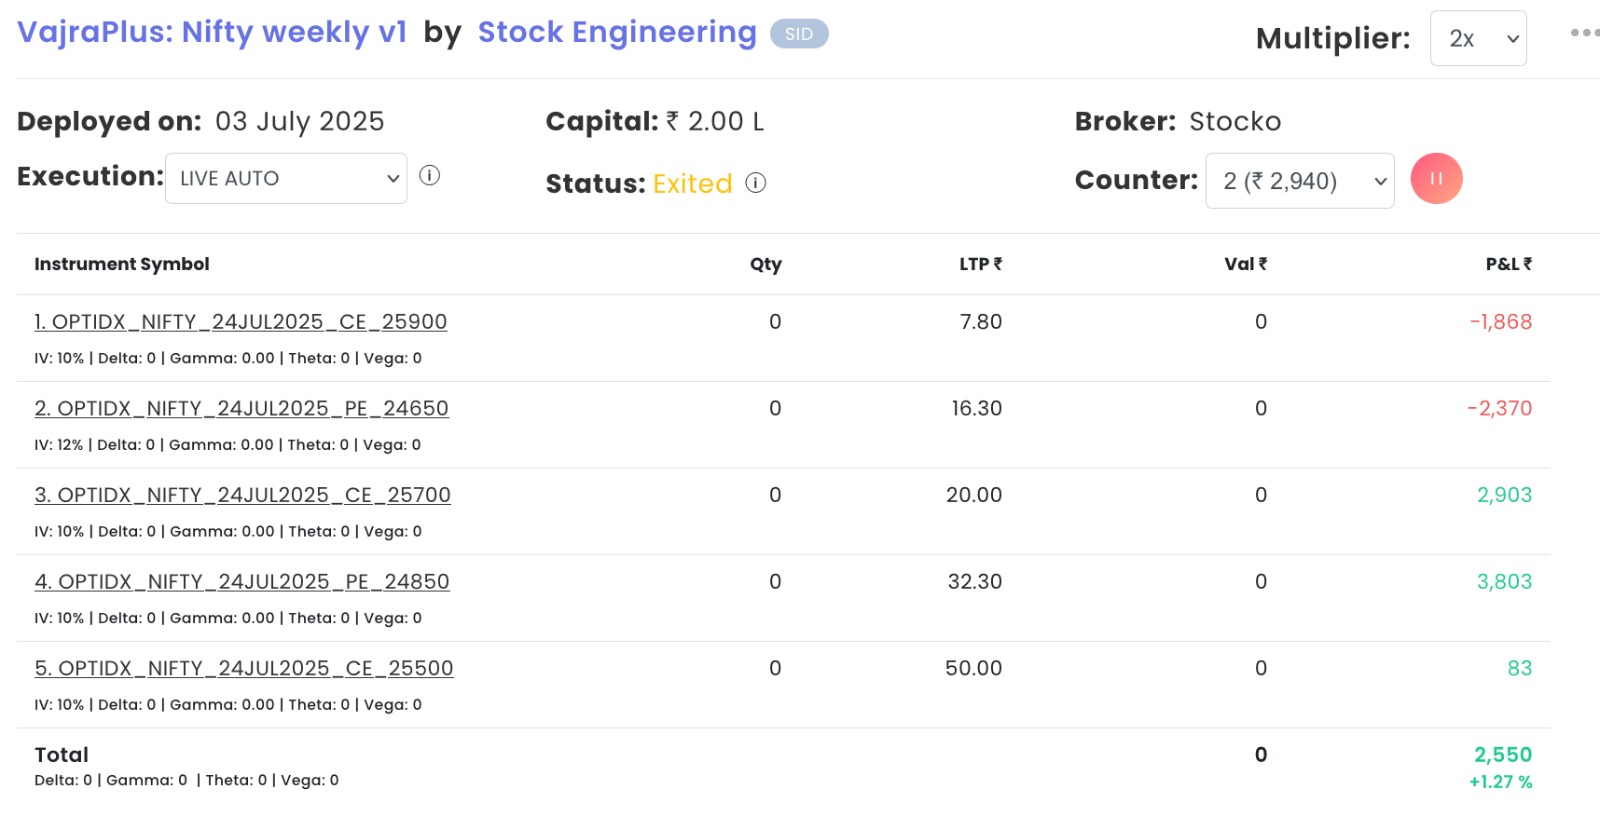The height and width of the screenshot is (816, 1600).
Task: Click the SID badge
Action: pos(798,34)
